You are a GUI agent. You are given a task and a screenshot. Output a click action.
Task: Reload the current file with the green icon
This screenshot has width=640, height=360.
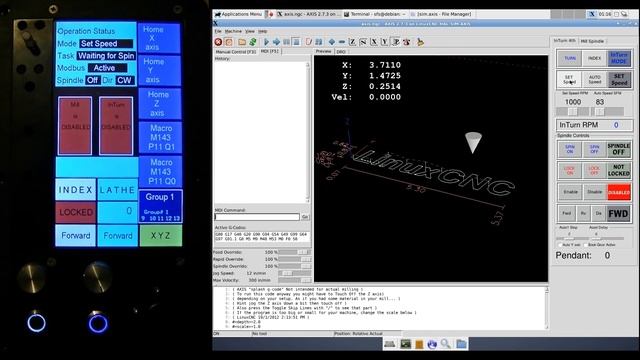[253, 42]
